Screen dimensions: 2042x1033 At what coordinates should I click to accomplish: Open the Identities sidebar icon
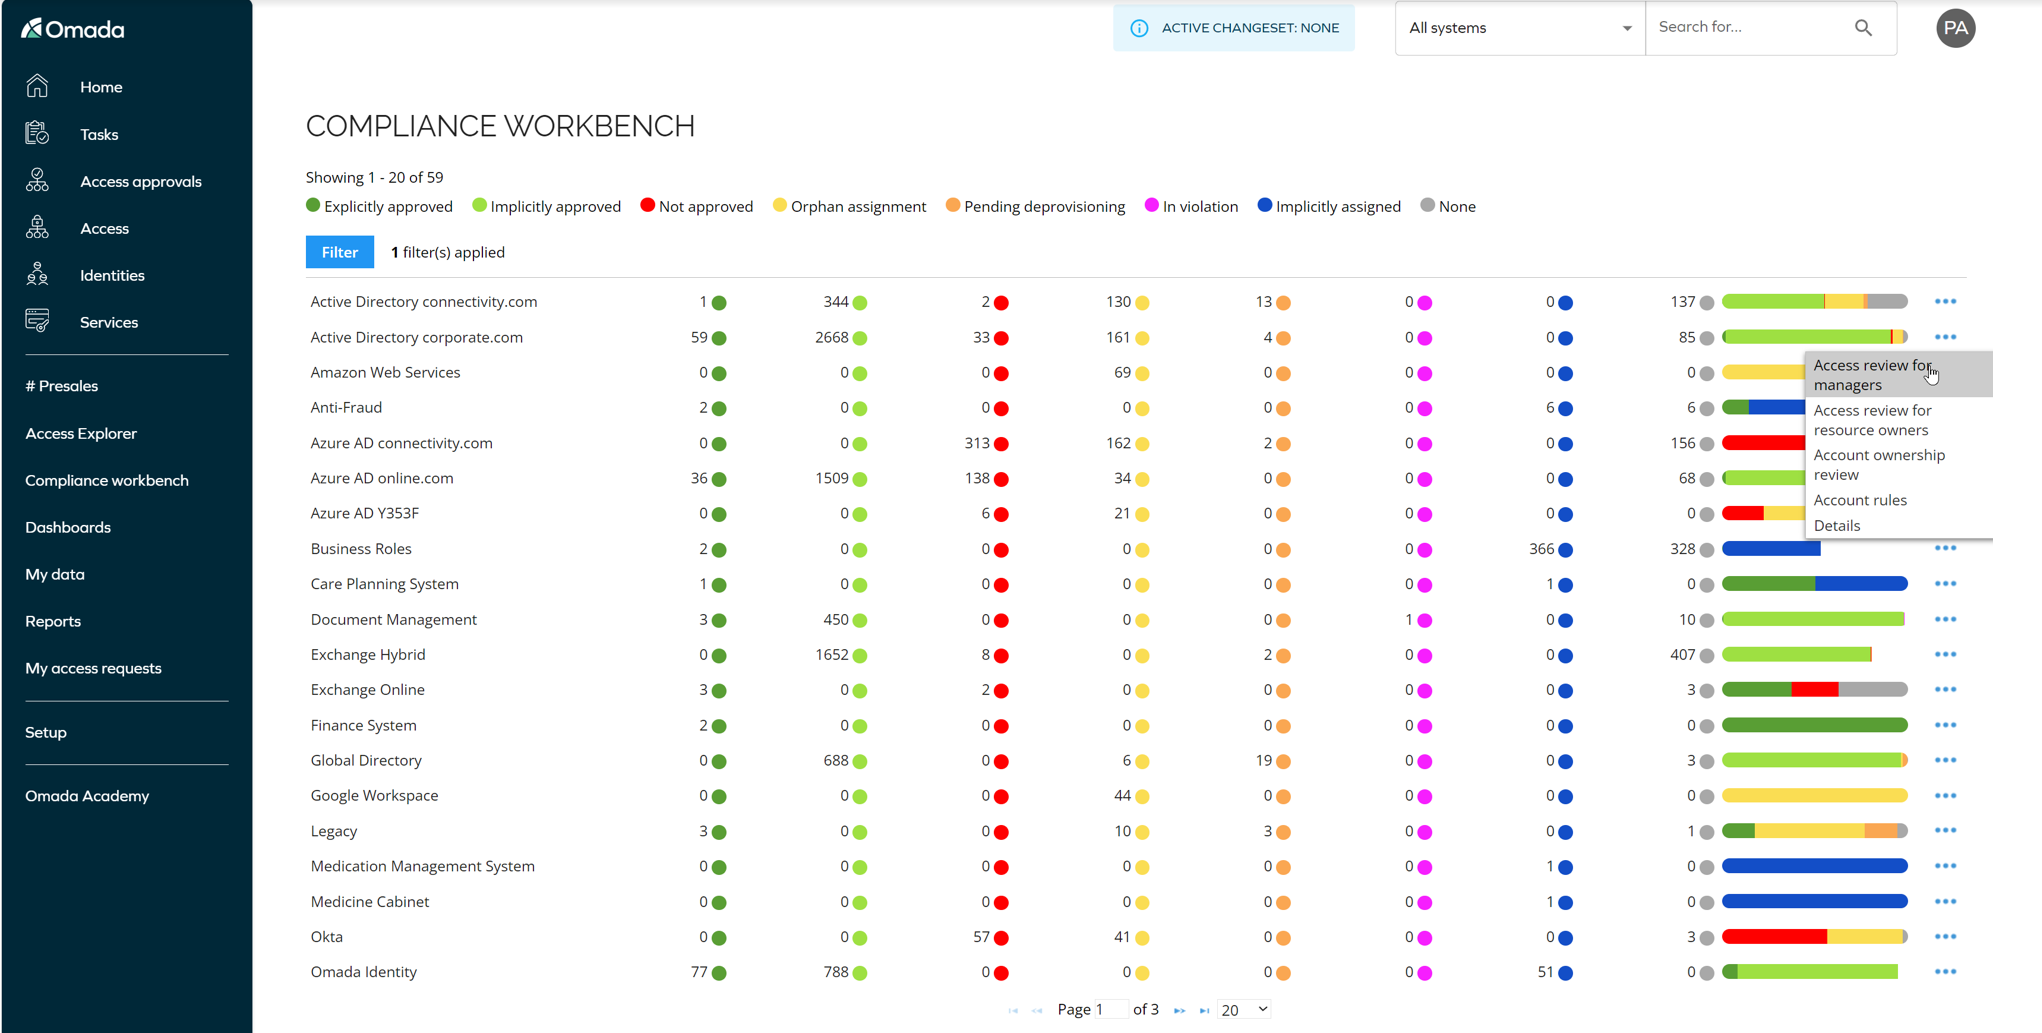pyautogui.click(x=37, y=274)
